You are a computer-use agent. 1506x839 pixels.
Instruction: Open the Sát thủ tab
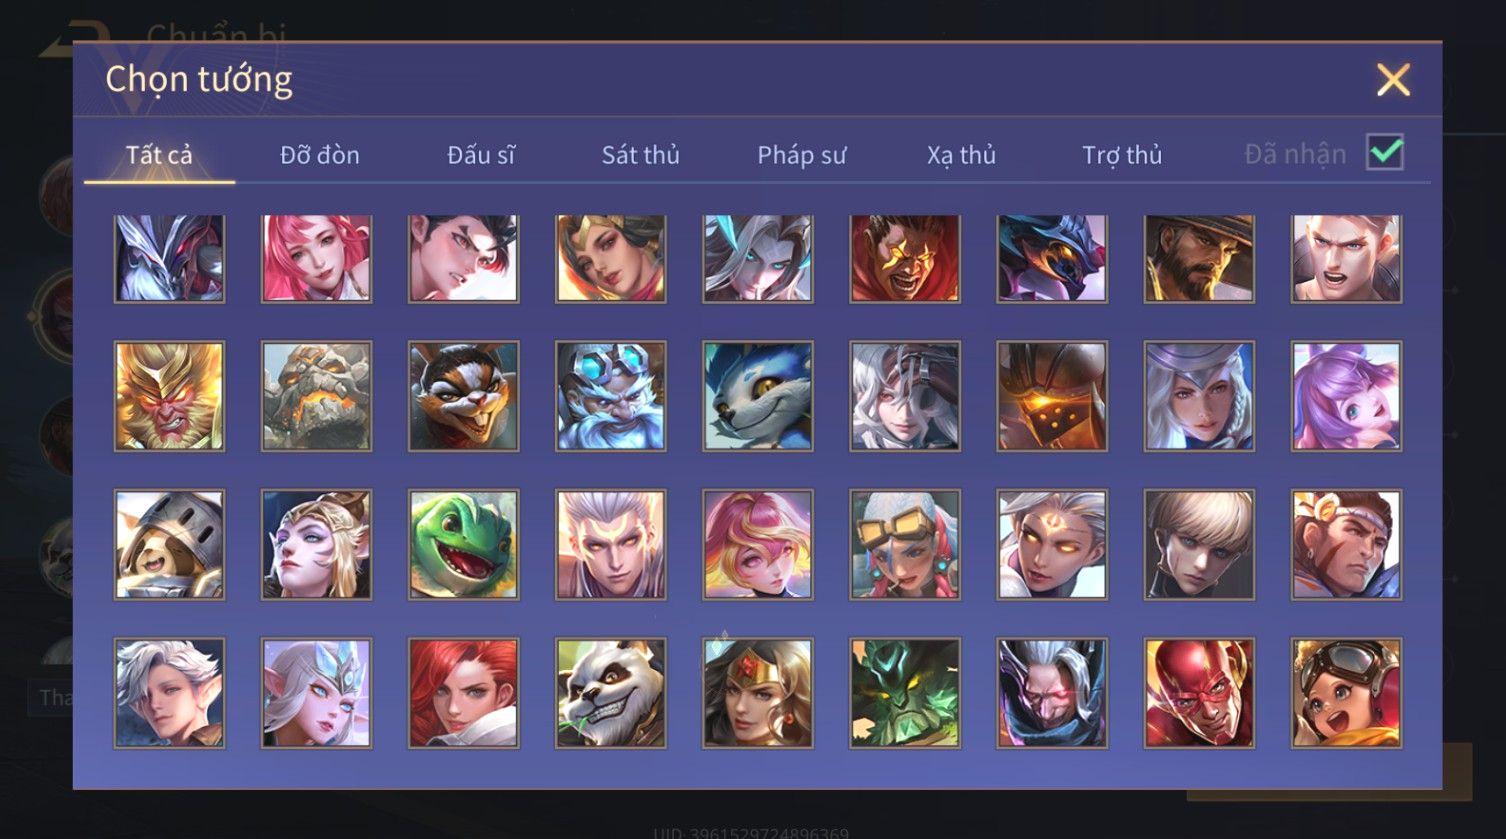[640, 155]
